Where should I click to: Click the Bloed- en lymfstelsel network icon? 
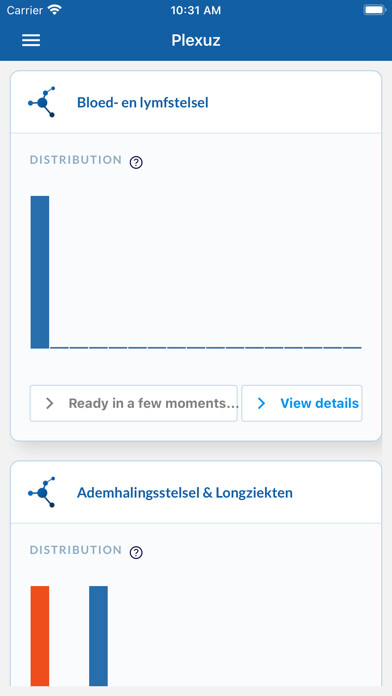pos(42,102)
